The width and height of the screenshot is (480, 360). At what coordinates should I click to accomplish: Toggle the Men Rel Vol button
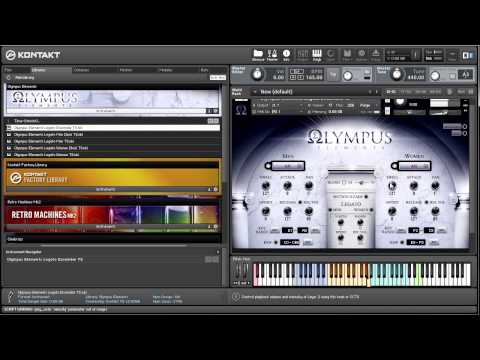[x=300, y=202]
